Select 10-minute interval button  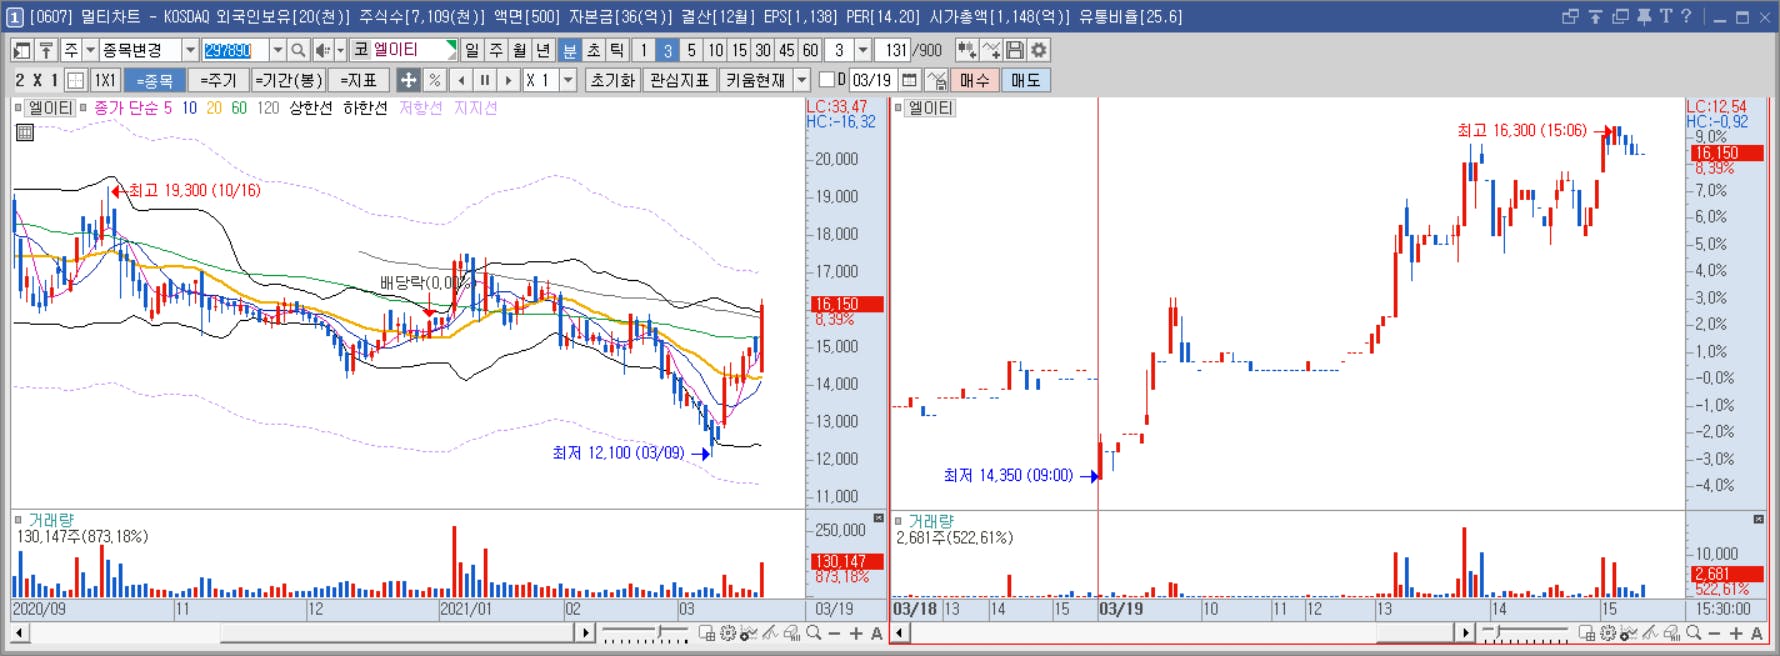point(715,50)
